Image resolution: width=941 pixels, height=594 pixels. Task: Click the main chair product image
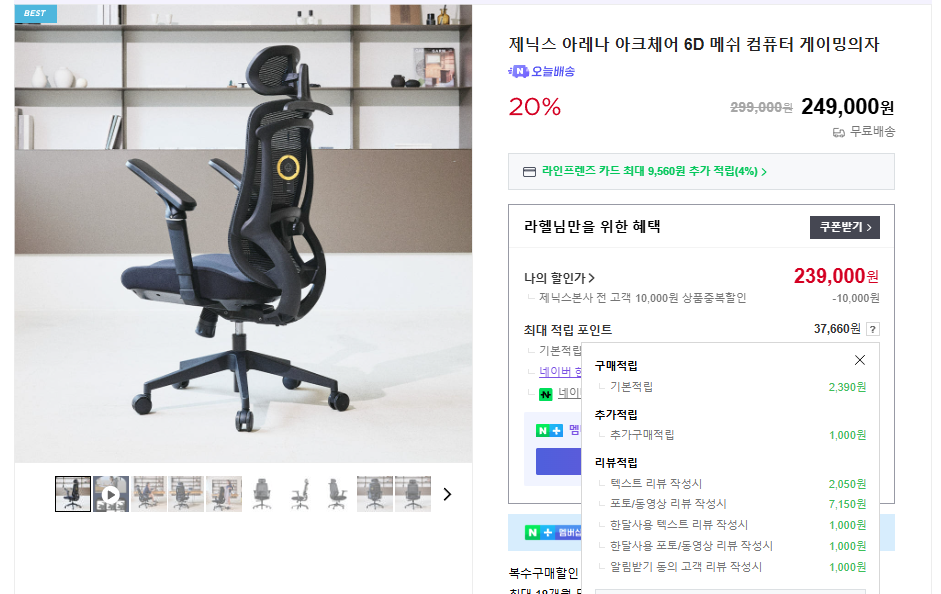[243, 233]
